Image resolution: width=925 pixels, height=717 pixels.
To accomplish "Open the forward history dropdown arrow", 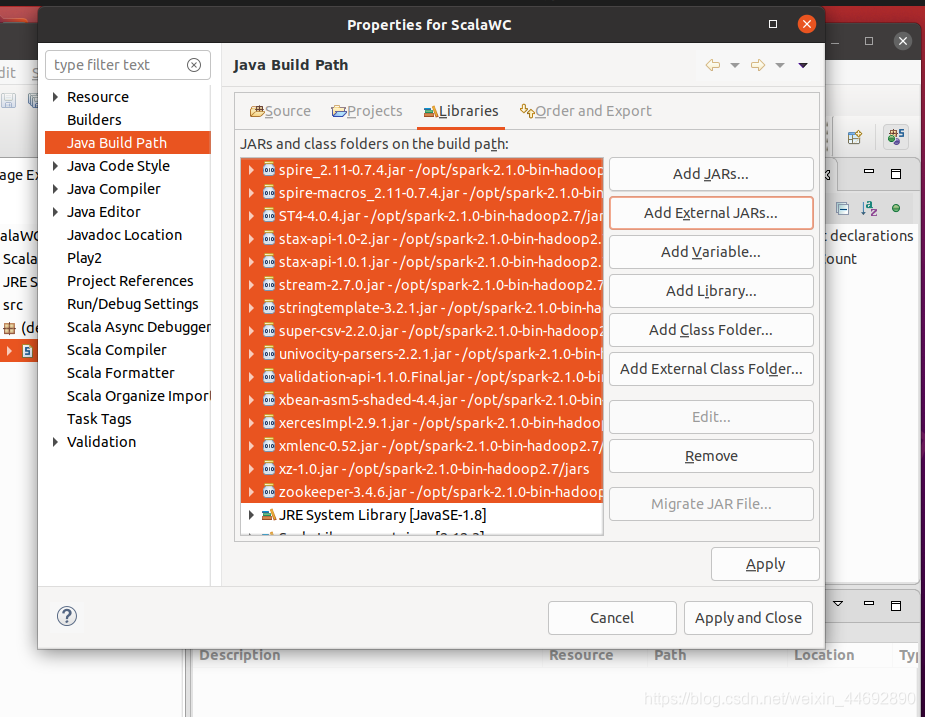I will (x=780, y=66).
